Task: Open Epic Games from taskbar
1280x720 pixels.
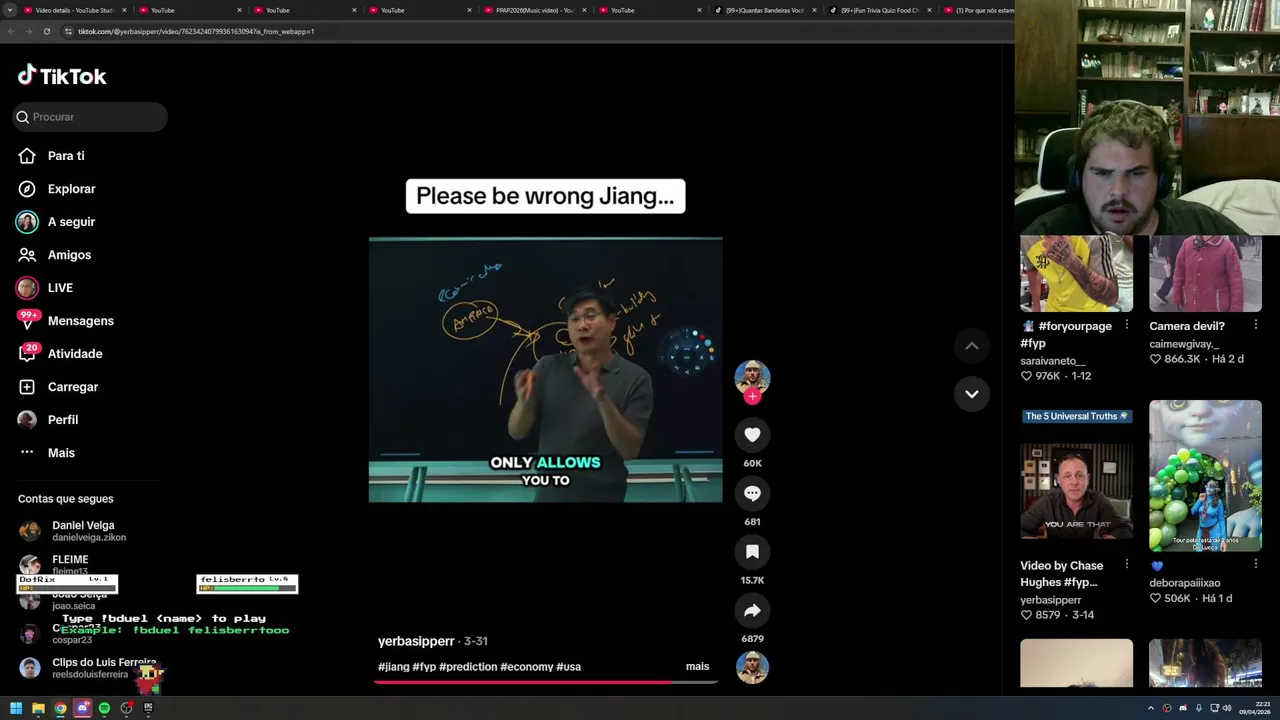Action: point(148,708)
